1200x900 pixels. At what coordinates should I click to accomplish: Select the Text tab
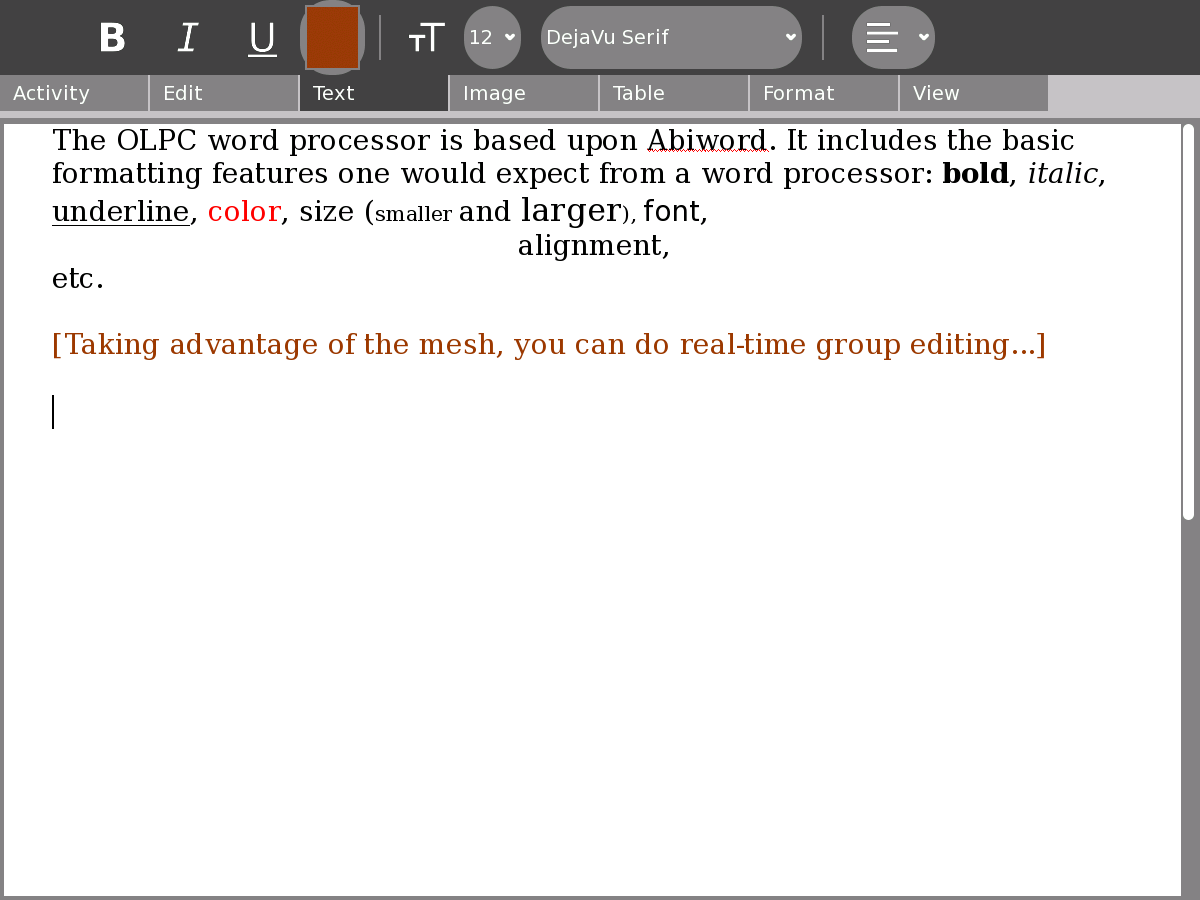pyautogui.click(x=374, y=93)
